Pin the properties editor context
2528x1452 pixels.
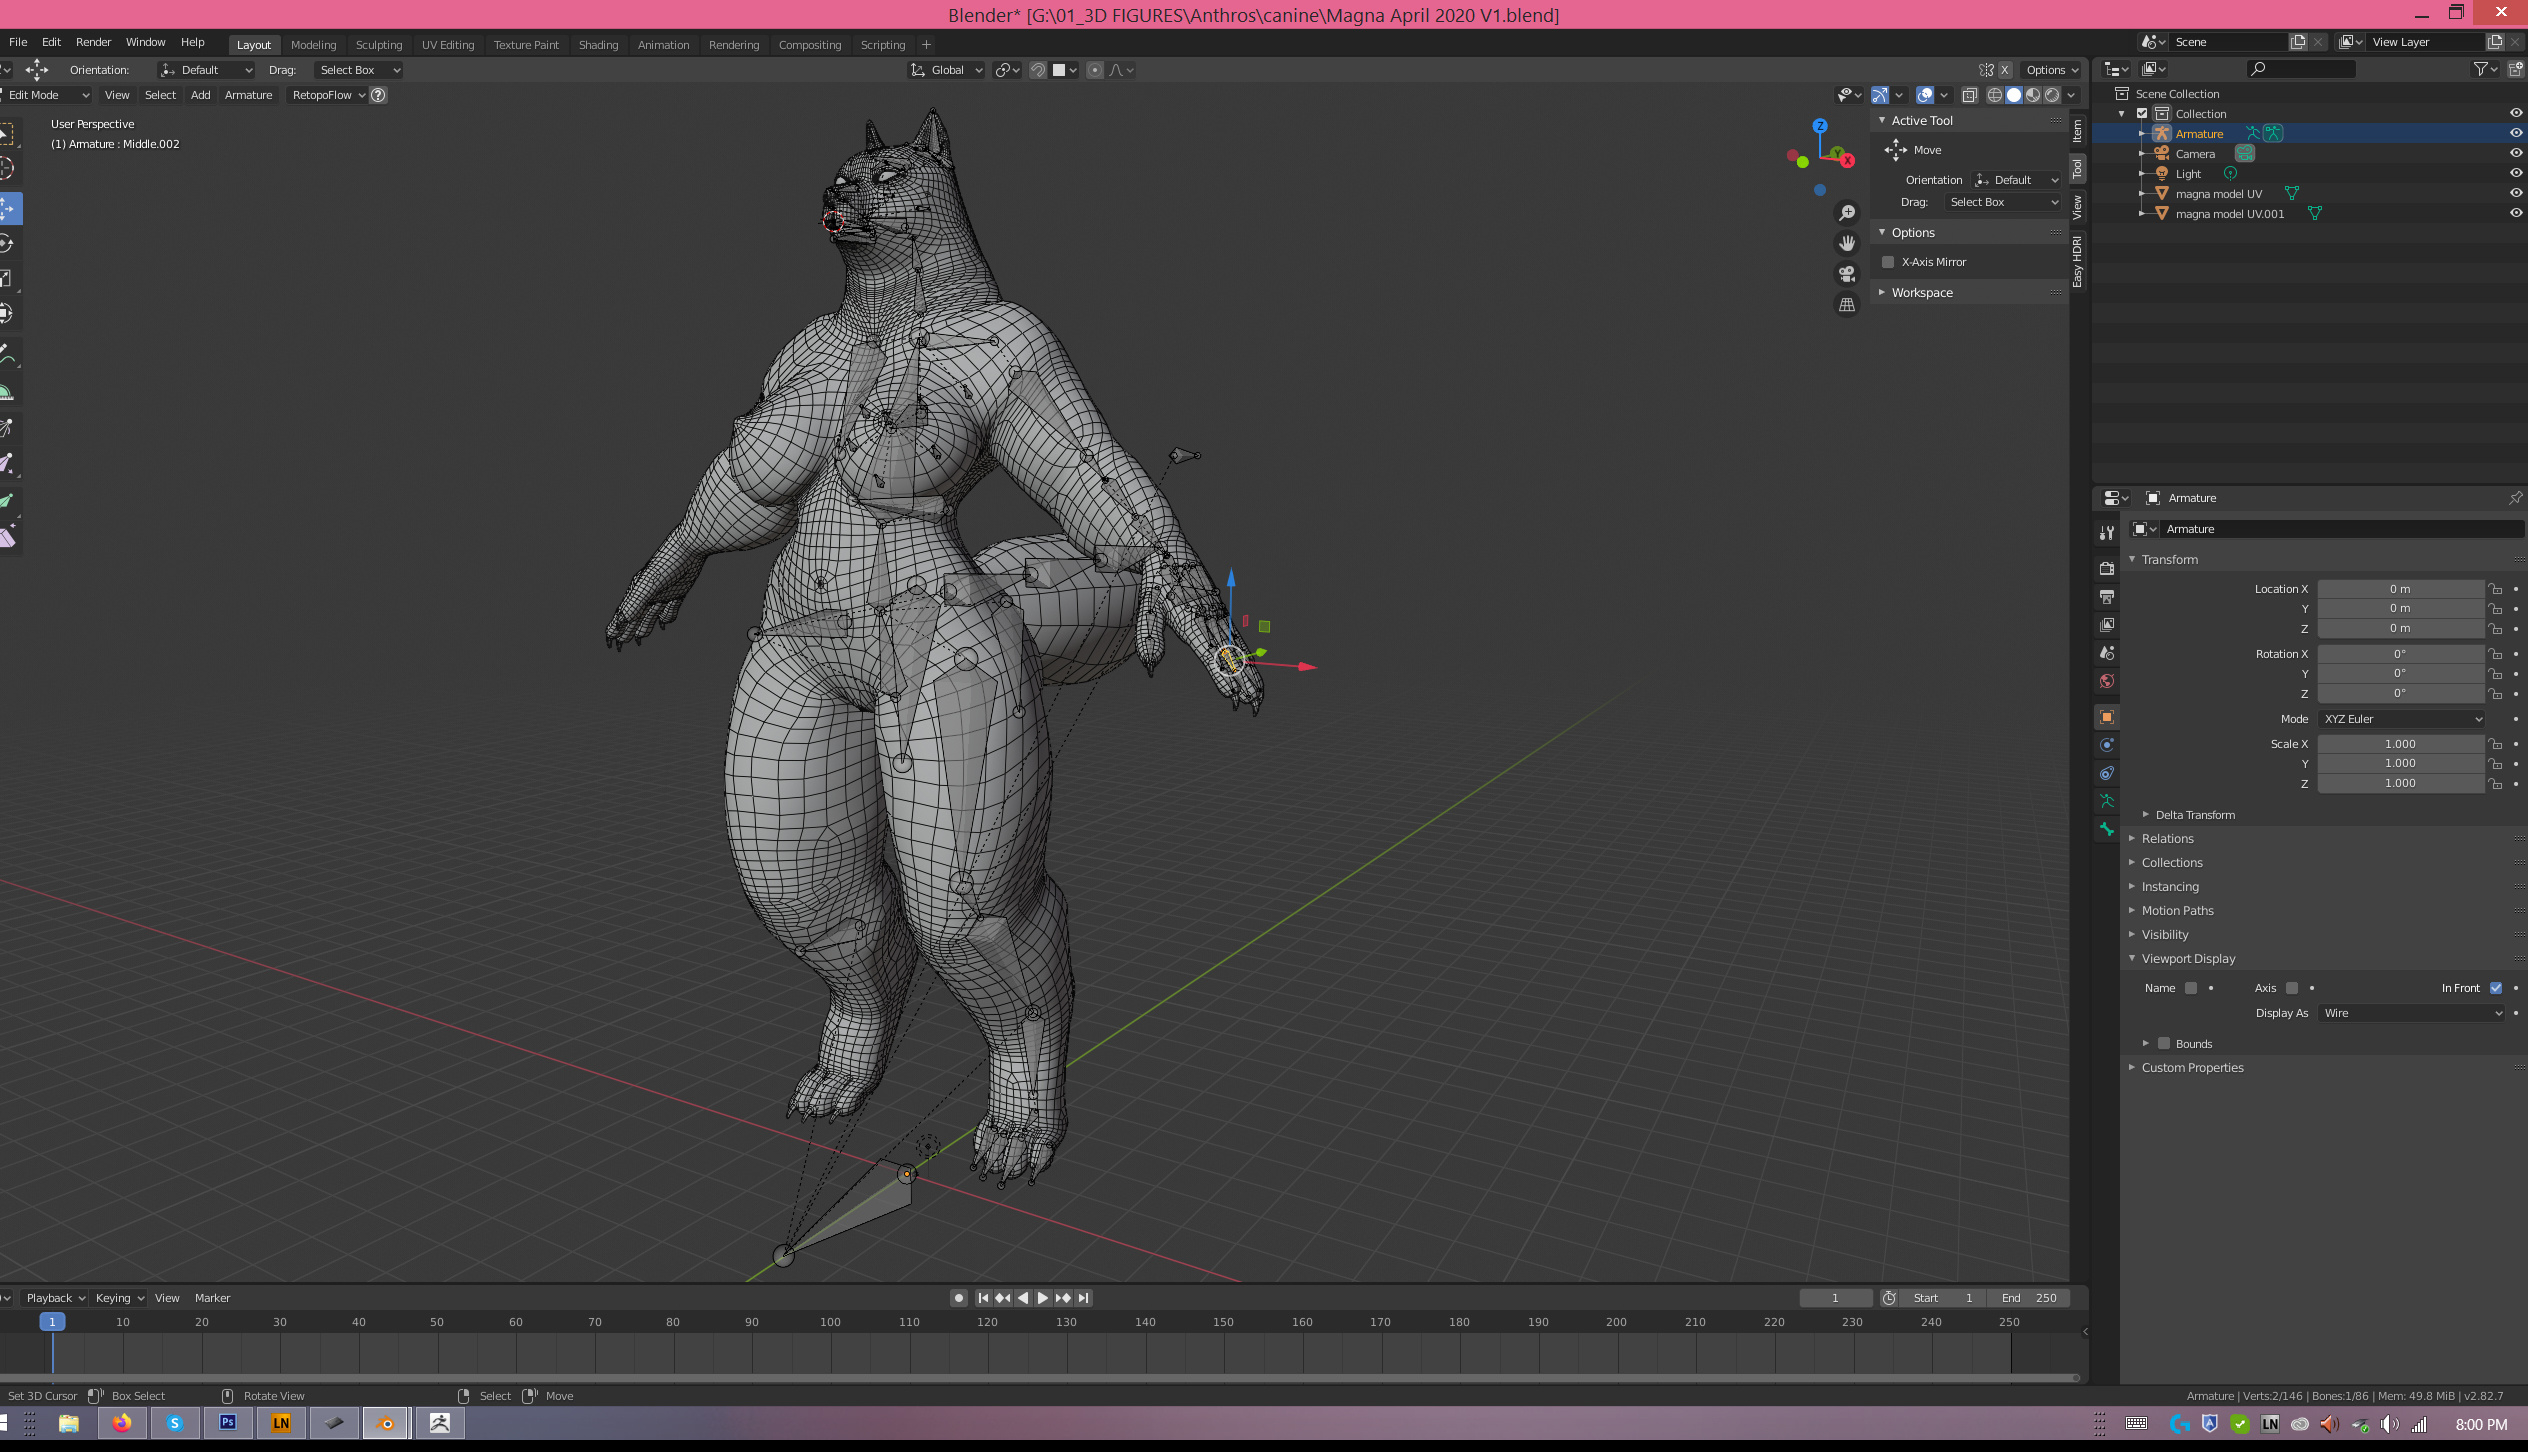pos(2514,498)
